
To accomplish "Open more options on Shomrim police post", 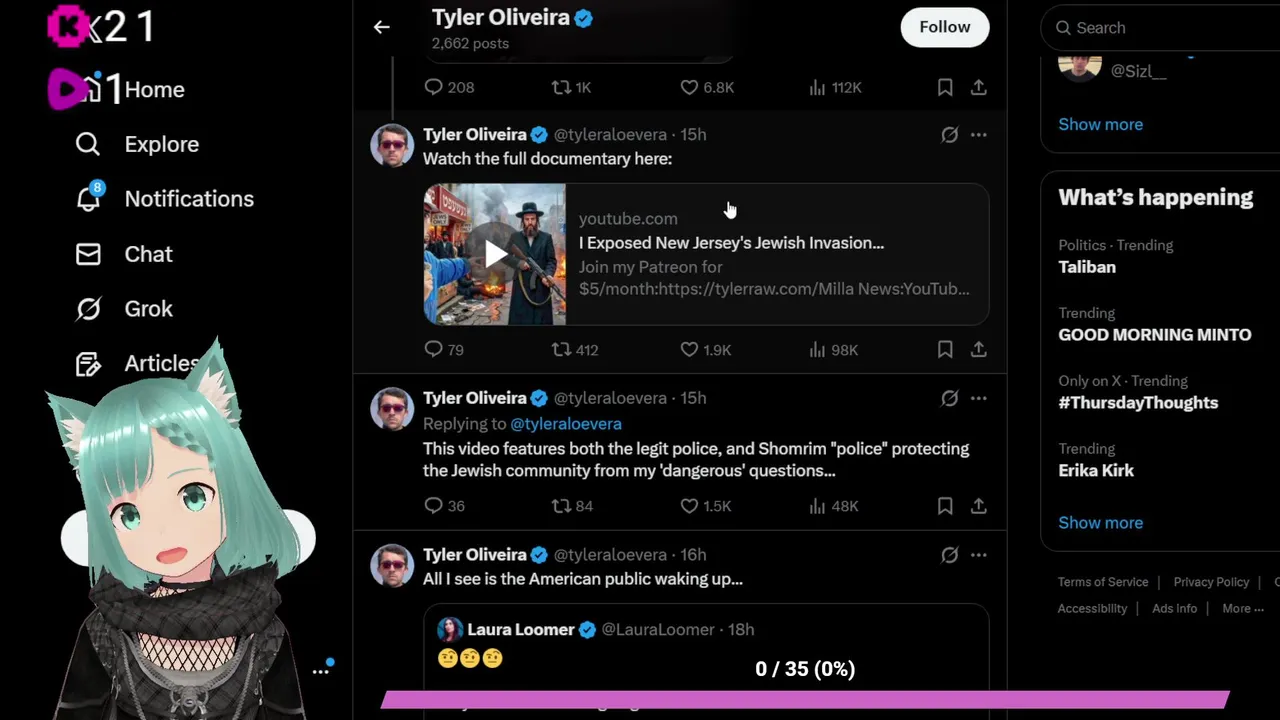I will pyautogui.click(x=978, y=398).
